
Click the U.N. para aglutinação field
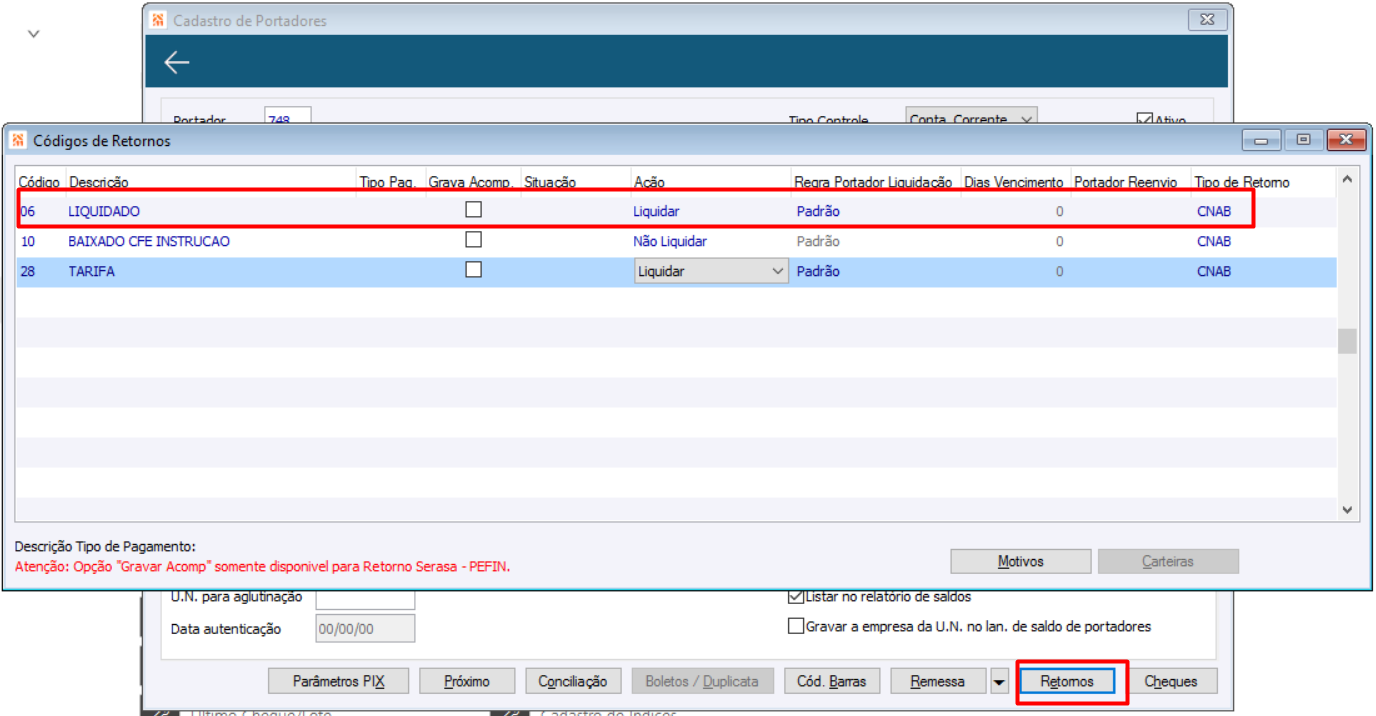pyautogui.click(x=365, y=598)
